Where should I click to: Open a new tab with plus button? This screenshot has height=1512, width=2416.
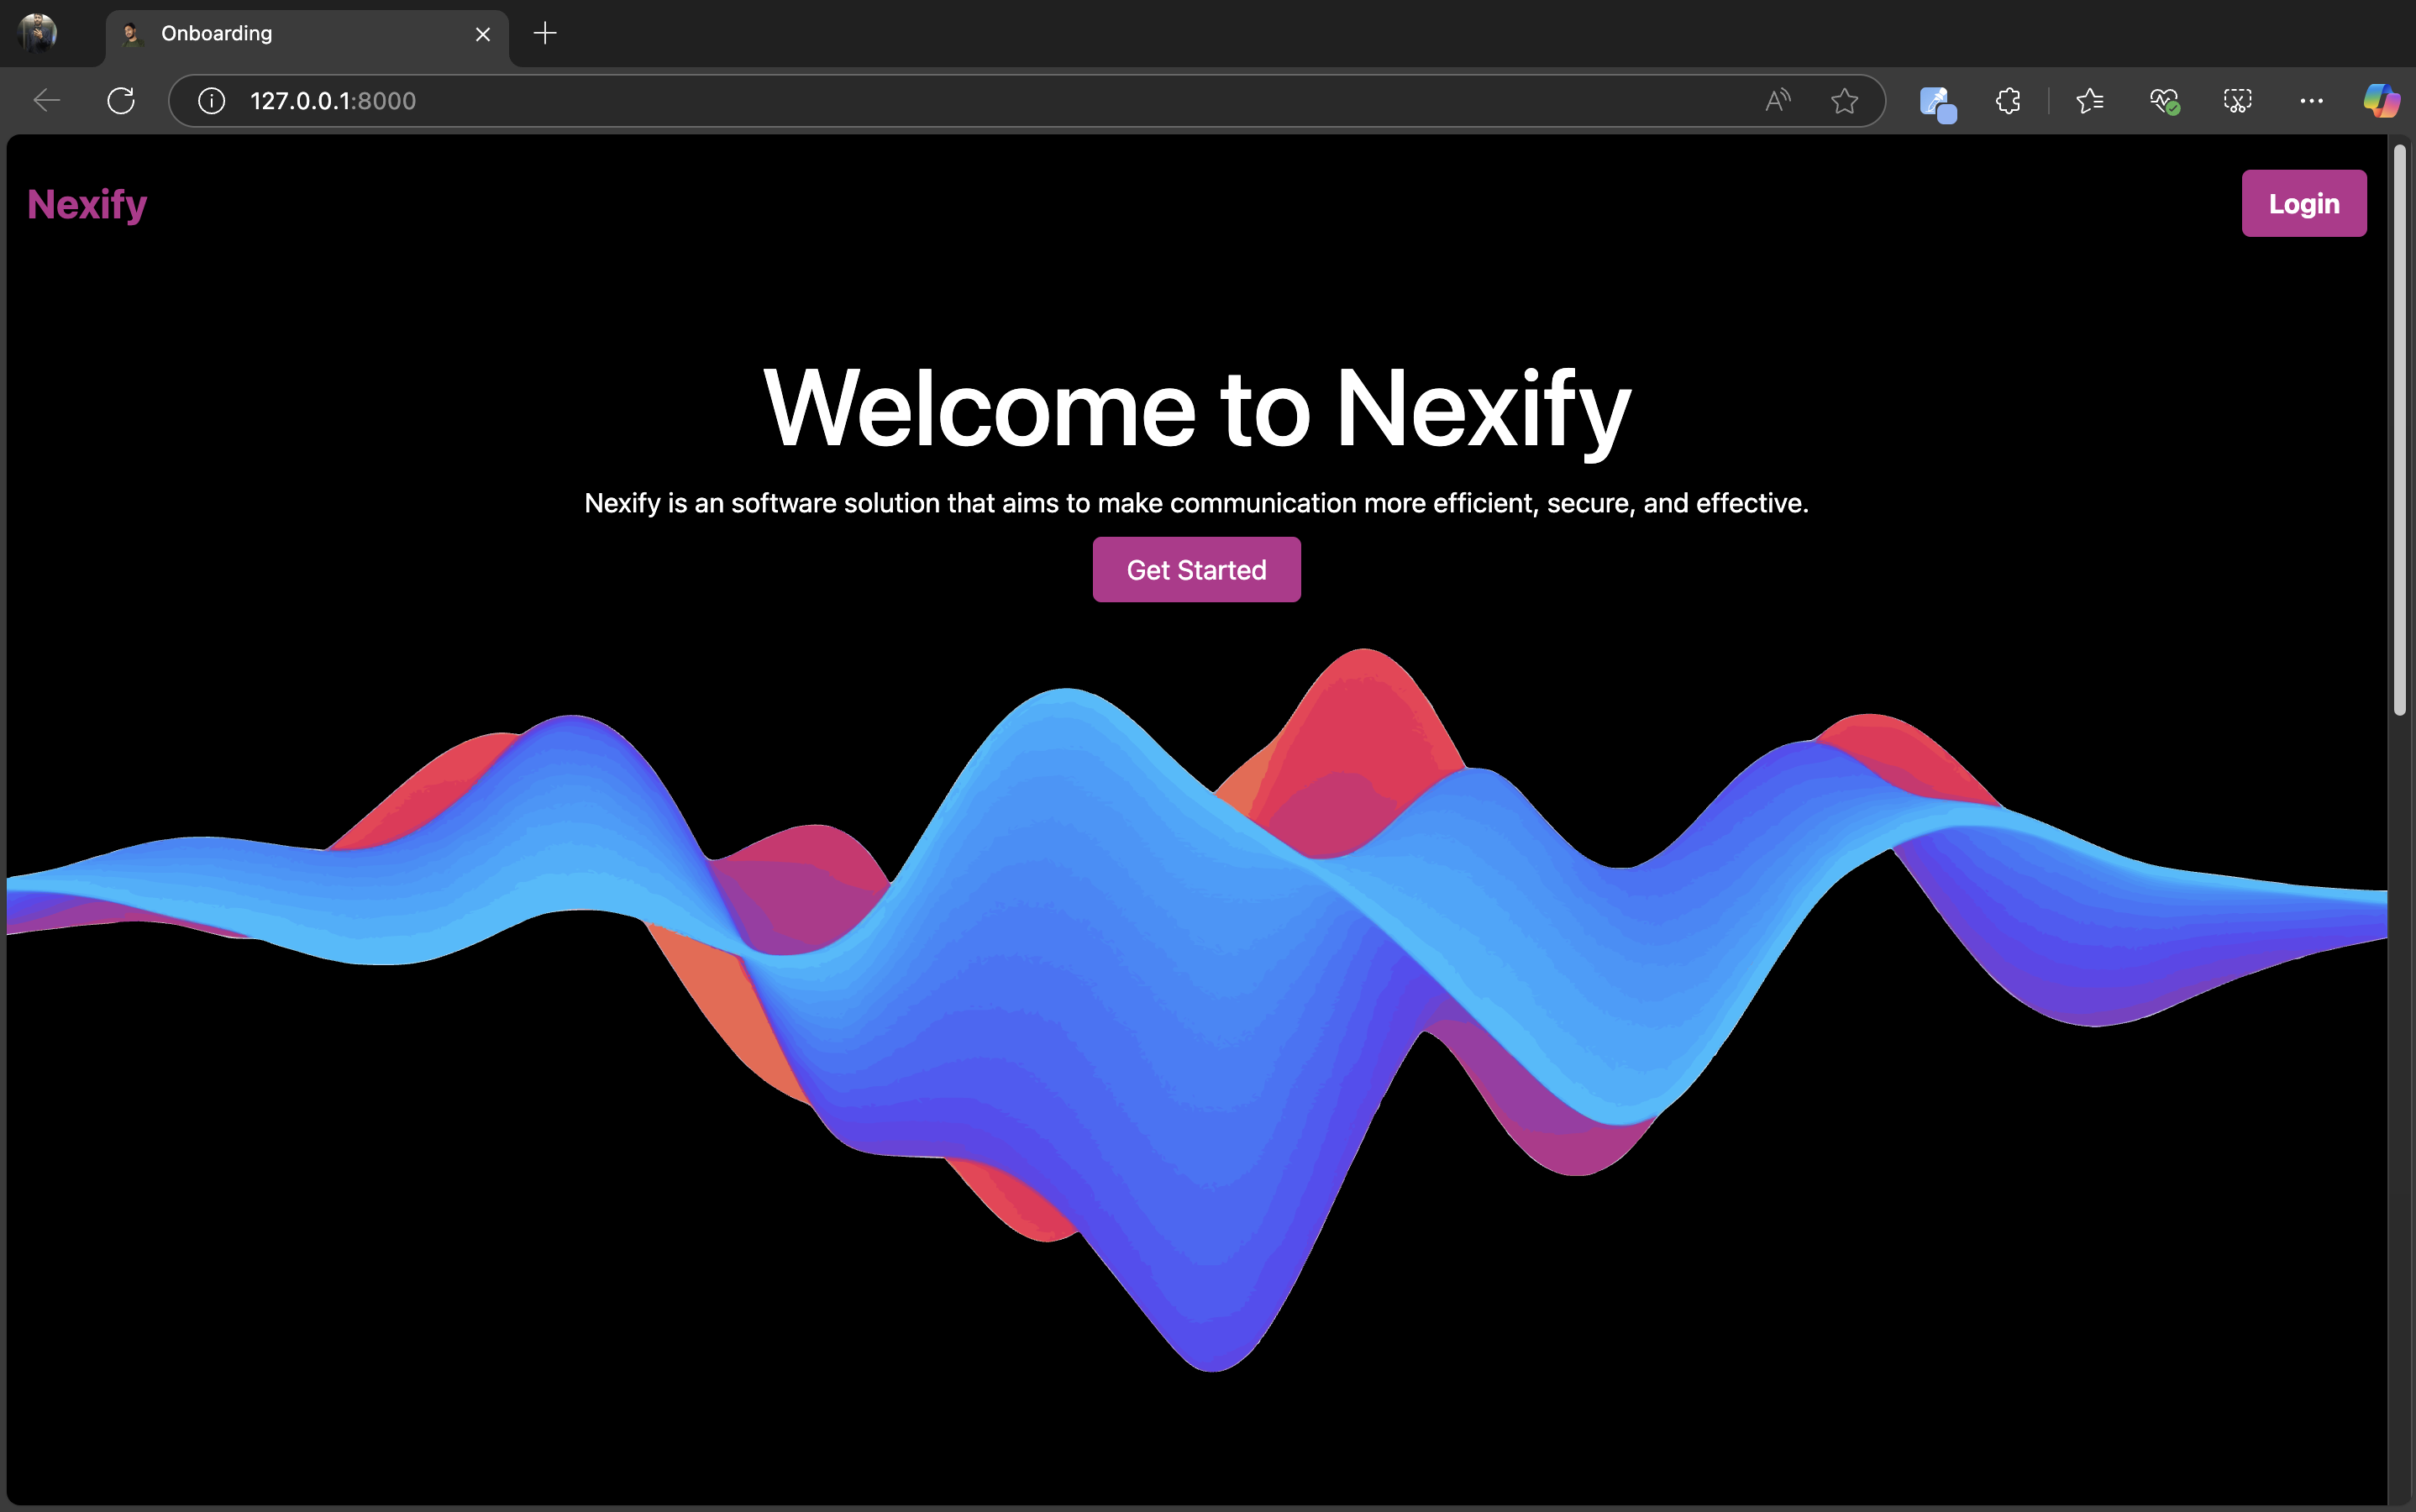[x=545, y=34]
